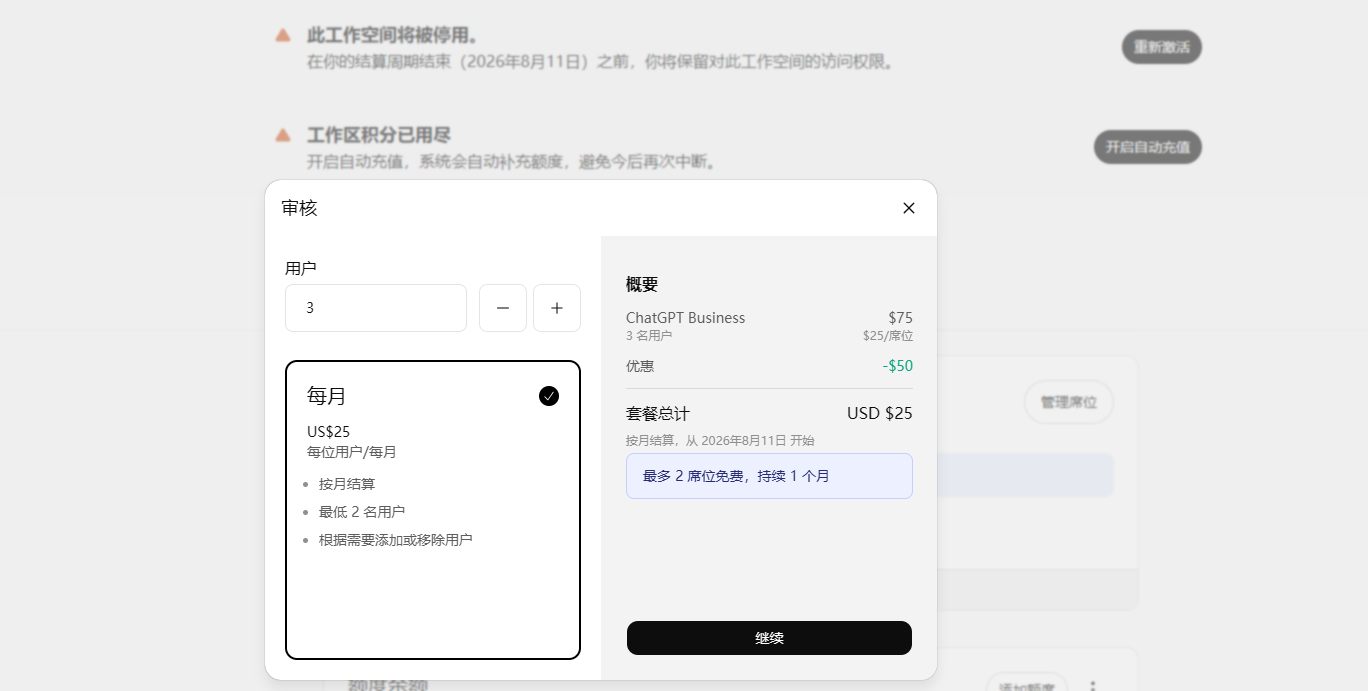Screen dimensions: 1368x691
Task: Click the 审核 dialog title
Action: (299, 208)
